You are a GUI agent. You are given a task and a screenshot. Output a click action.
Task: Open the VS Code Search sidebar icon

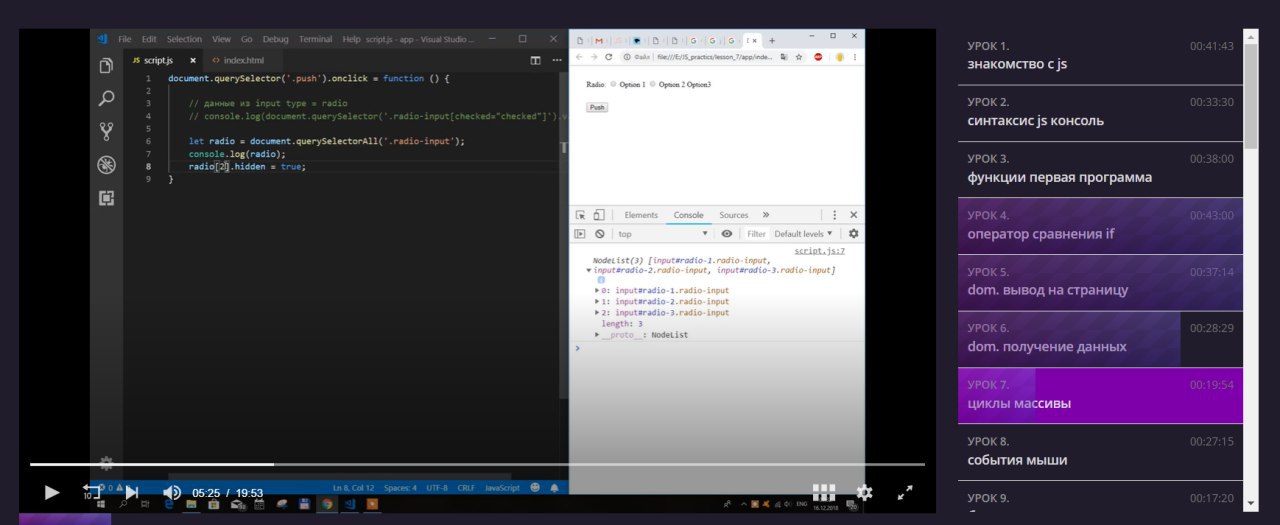coord(106,98)
